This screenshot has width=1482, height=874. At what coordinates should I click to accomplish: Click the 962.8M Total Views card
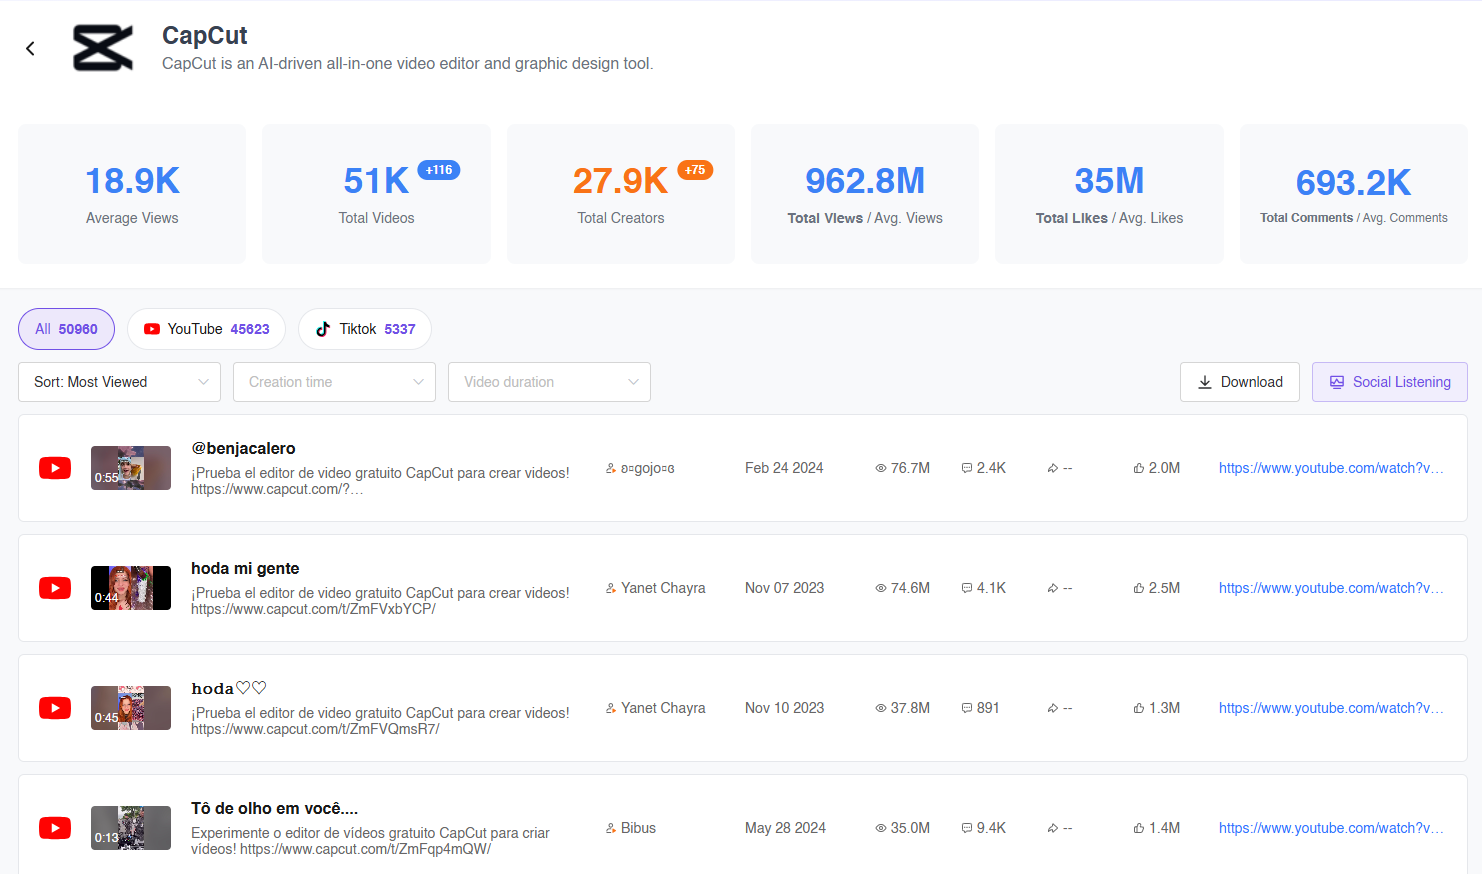point(865,194)
